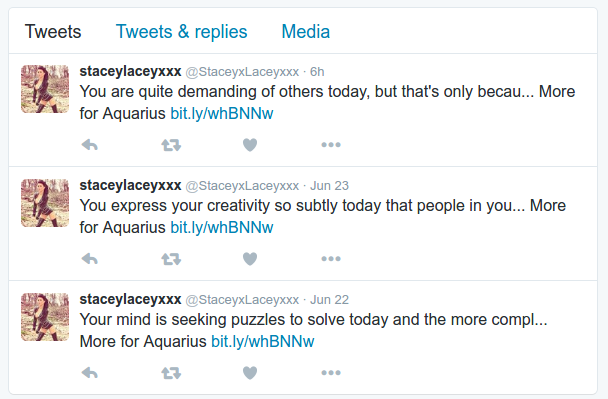Like the Jun 23 tweet
Viewport: 608px width, 399px height.
point(250,259)
